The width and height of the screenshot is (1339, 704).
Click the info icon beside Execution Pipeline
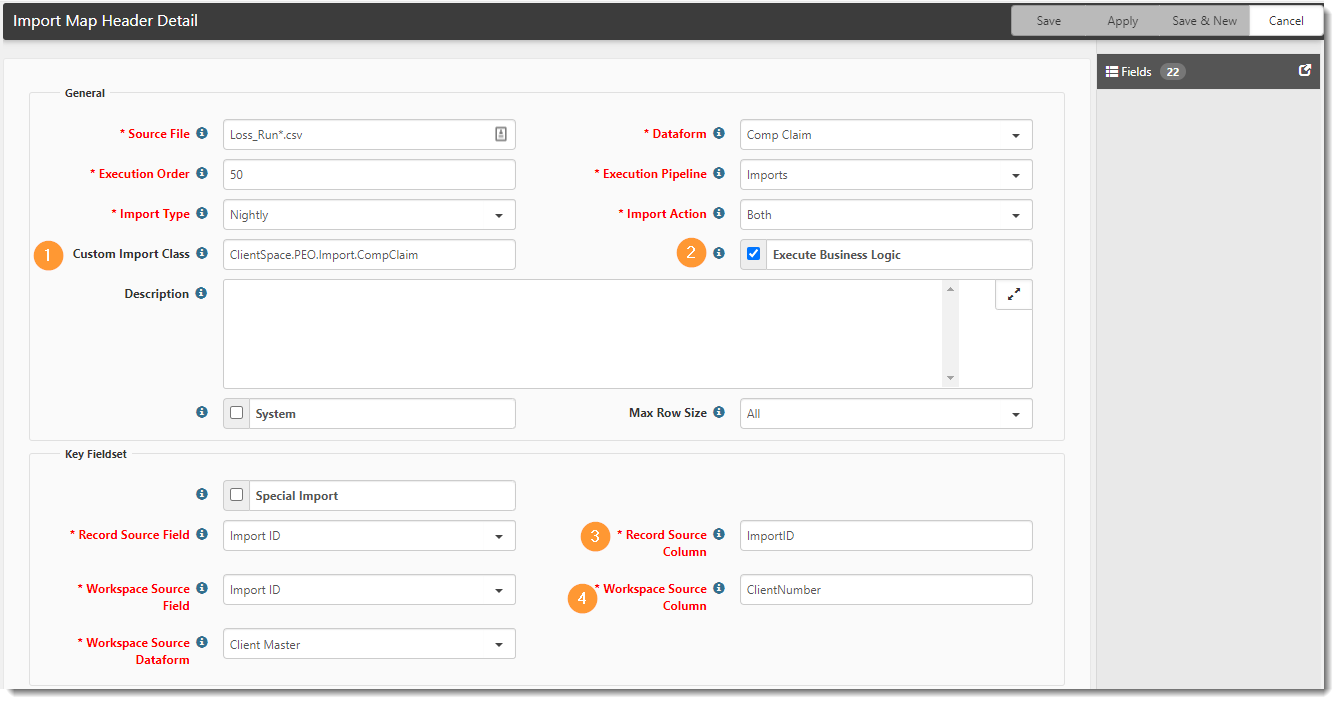(x=719, y=173)
